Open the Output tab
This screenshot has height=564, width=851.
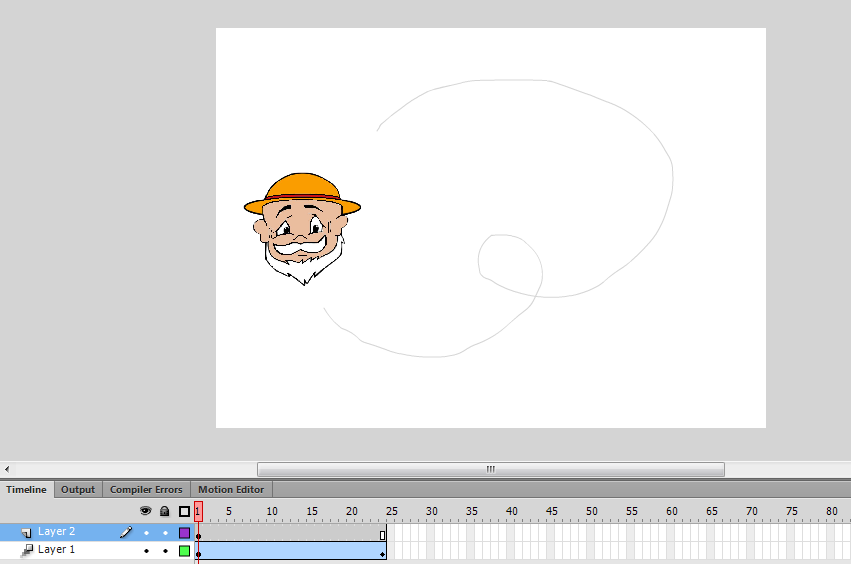click(78, 489)
